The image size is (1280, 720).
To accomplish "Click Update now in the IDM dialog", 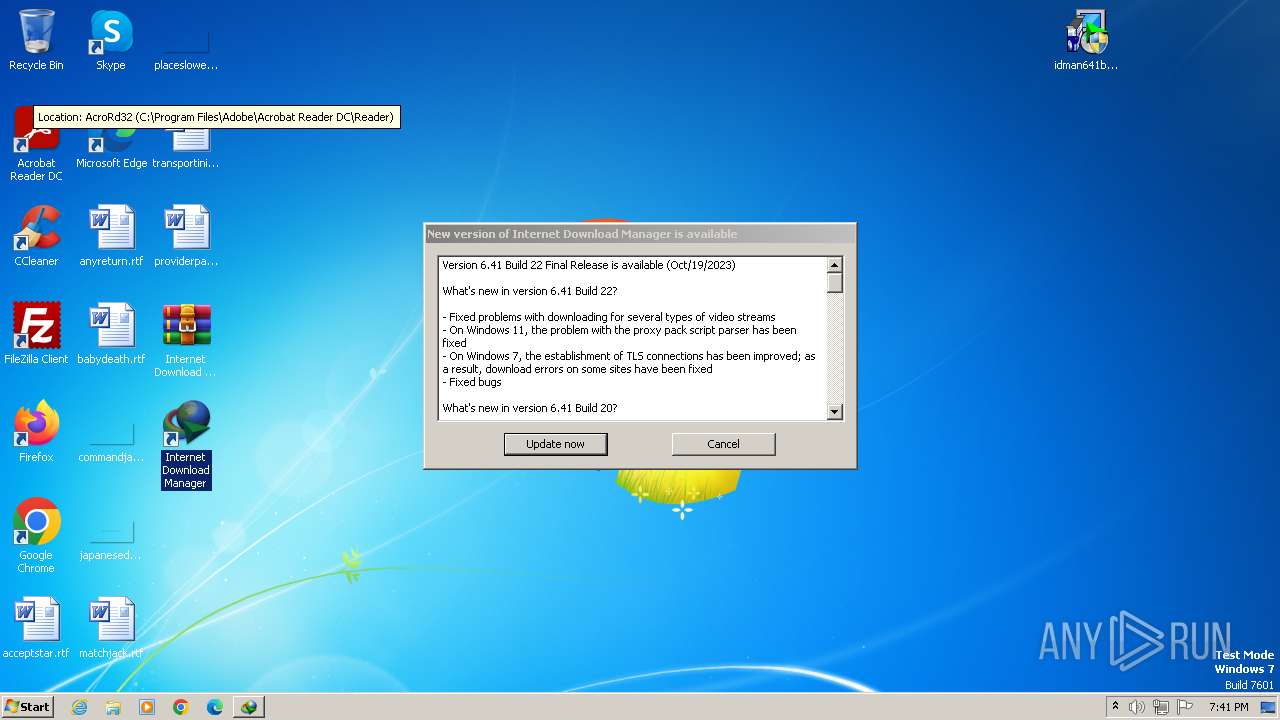I will (x=556, y=444).
